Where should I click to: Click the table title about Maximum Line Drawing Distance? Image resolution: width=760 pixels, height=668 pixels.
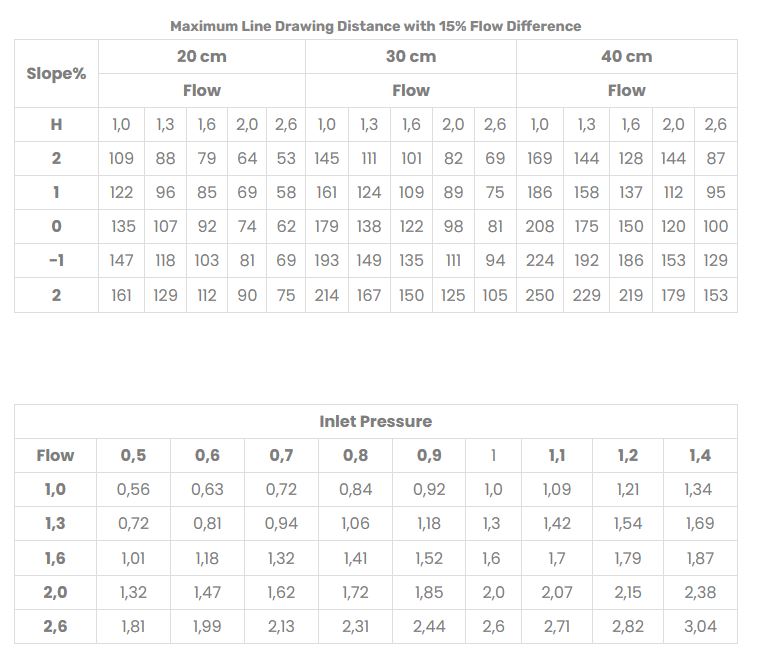click(x=375, y=26)
